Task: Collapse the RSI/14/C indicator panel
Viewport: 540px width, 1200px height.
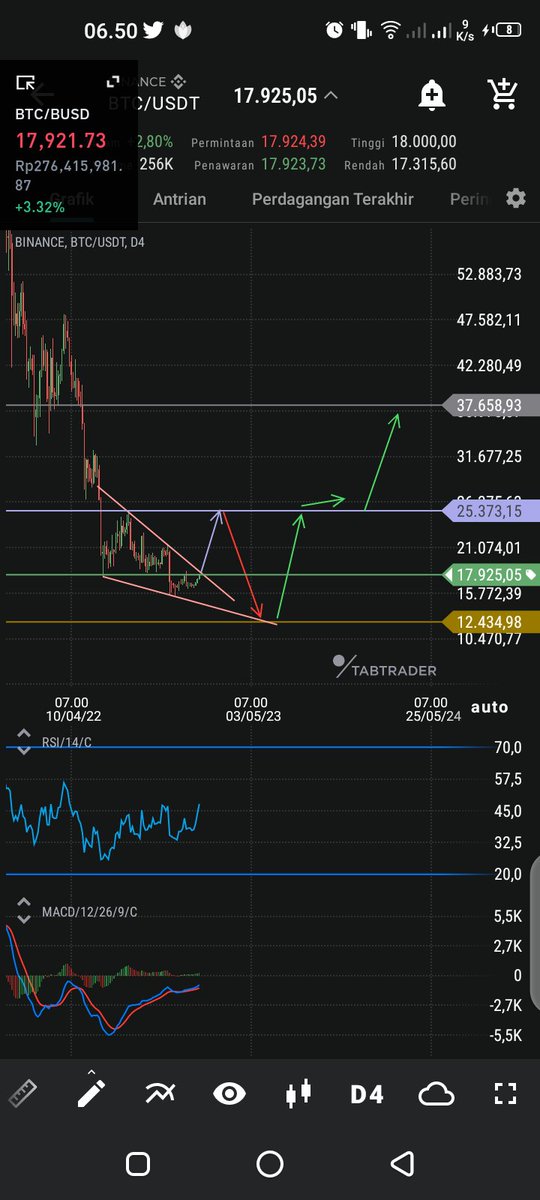Action: tap(24, 741)
